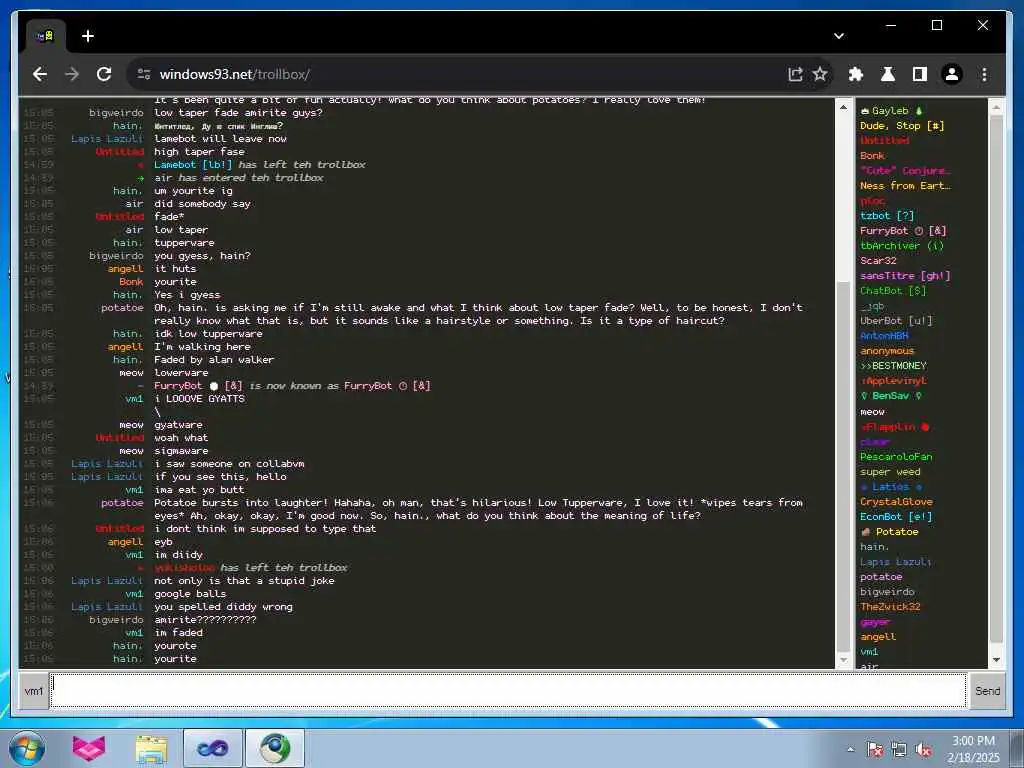Select TheZwick32 in the user list
The image size is (1024, 768).
coord(890,607)
